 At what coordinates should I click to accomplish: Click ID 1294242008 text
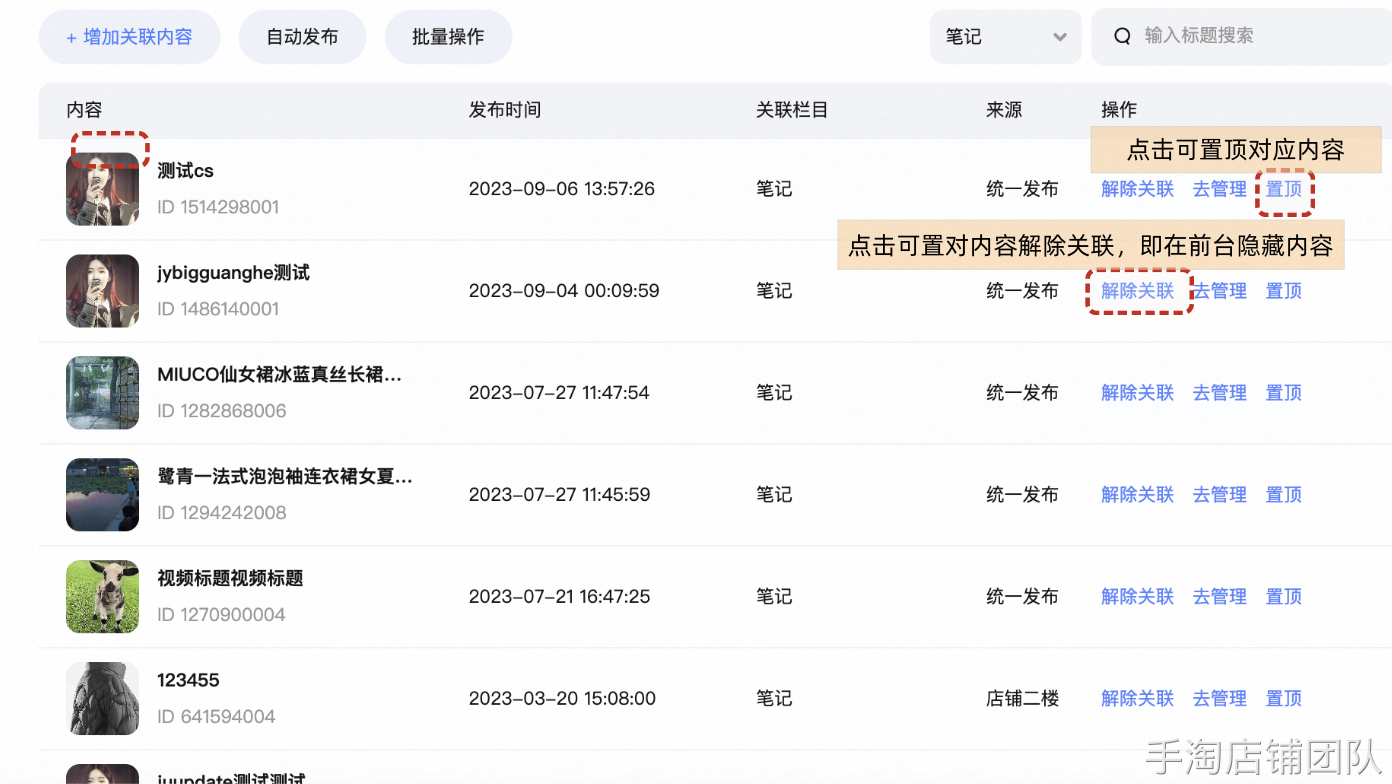[x=222, y=514]
